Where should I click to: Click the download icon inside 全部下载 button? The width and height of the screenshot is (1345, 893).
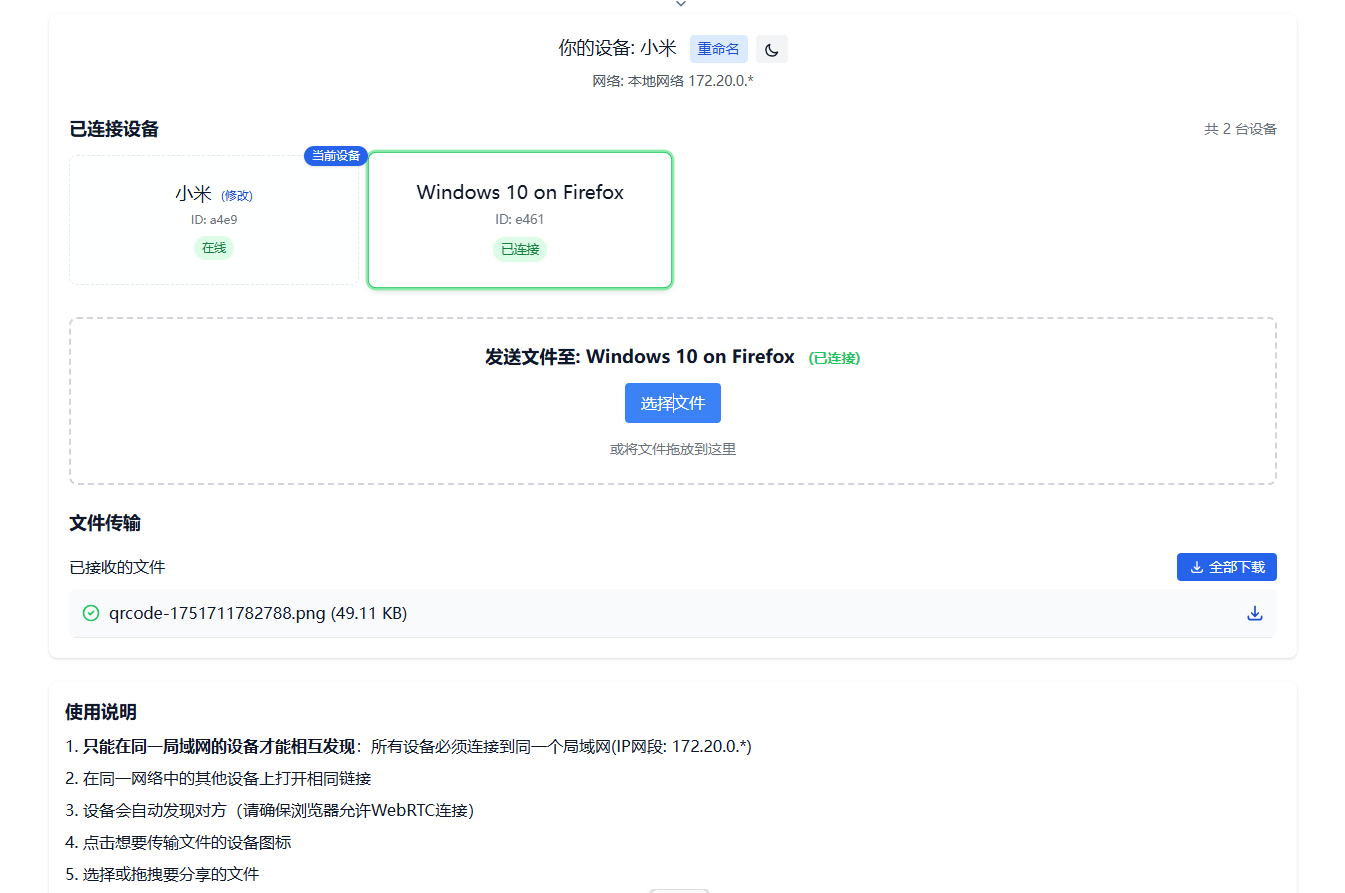1196,566
